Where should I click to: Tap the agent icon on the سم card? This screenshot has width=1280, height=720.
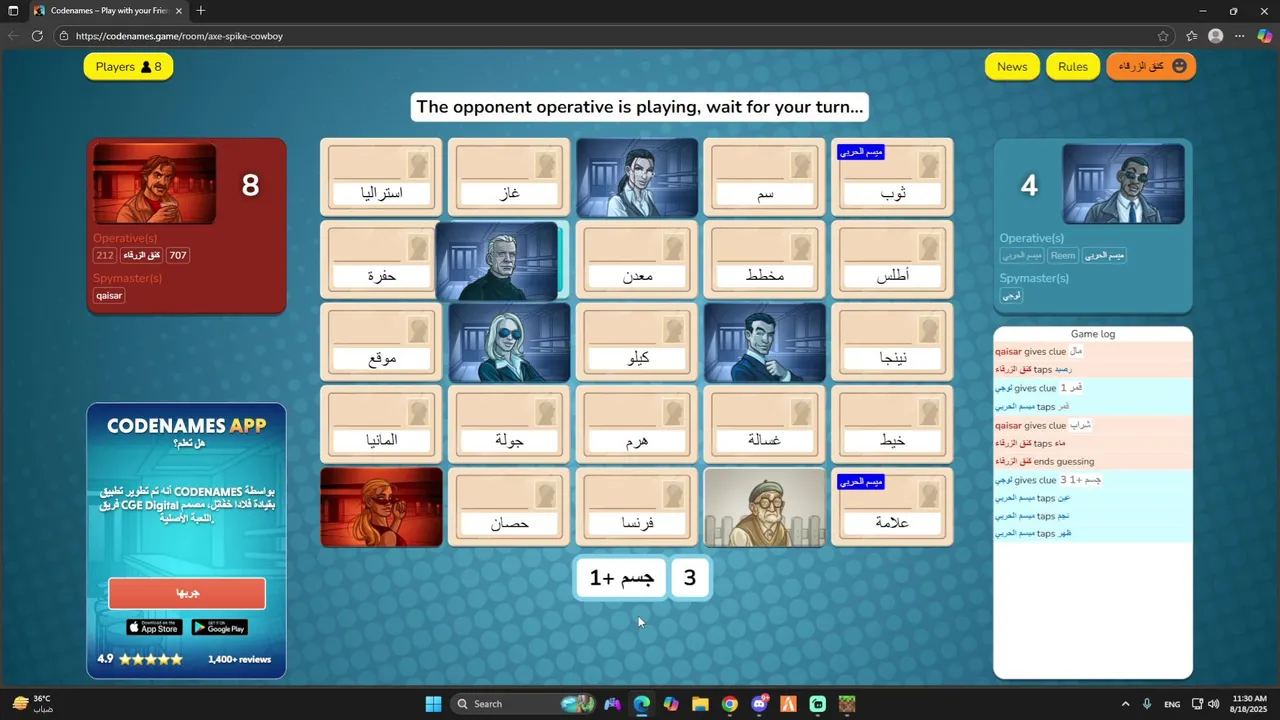(801, 165)
